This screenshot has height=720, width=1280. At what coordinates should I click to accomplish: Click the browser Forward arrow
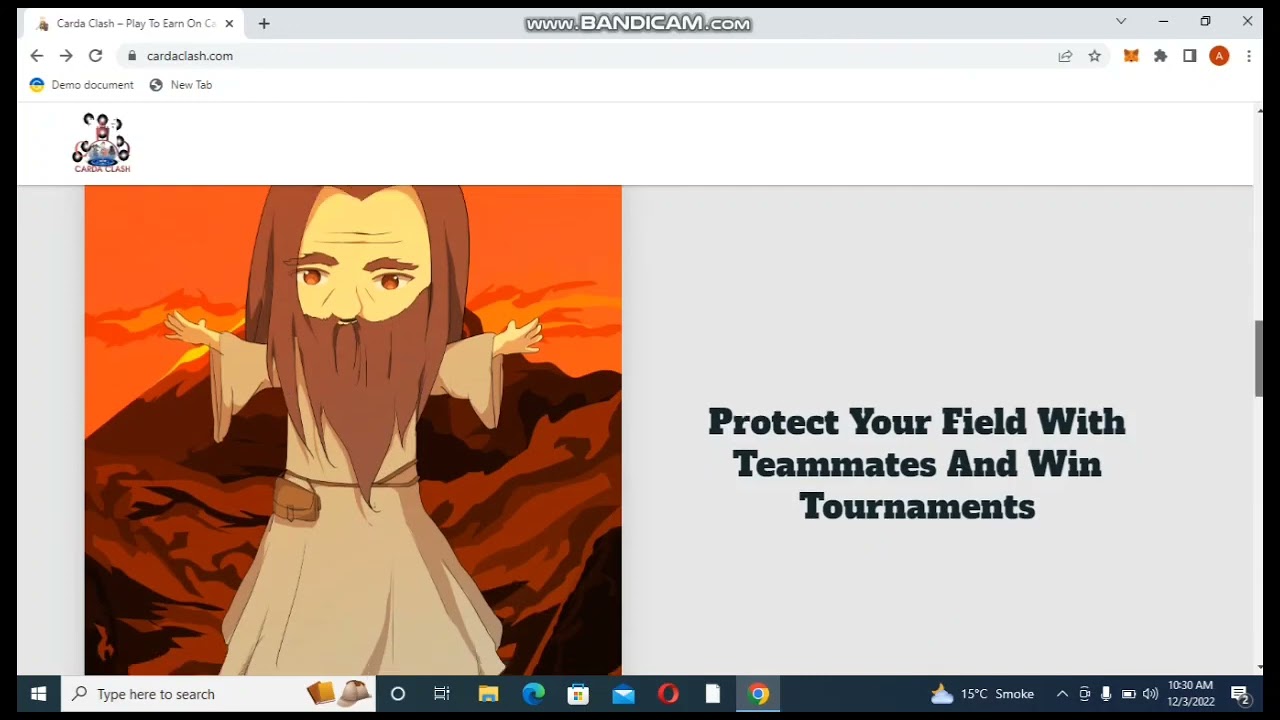coord(66,56)
